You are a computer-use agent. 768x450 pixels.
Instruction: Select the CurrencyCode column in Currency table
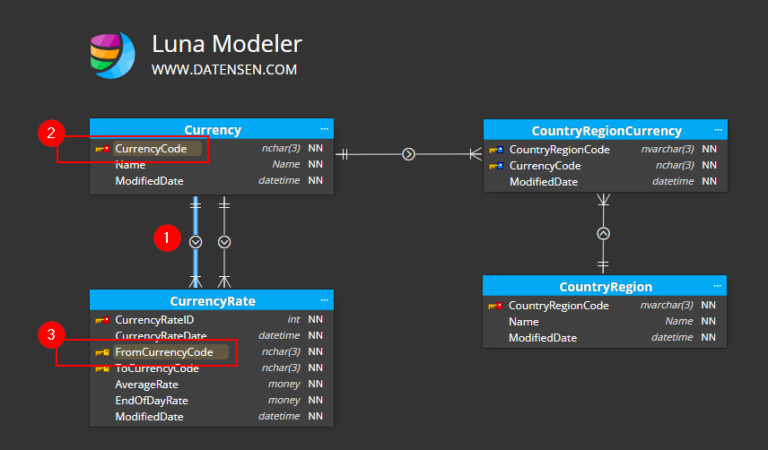(x=212, y=149)
